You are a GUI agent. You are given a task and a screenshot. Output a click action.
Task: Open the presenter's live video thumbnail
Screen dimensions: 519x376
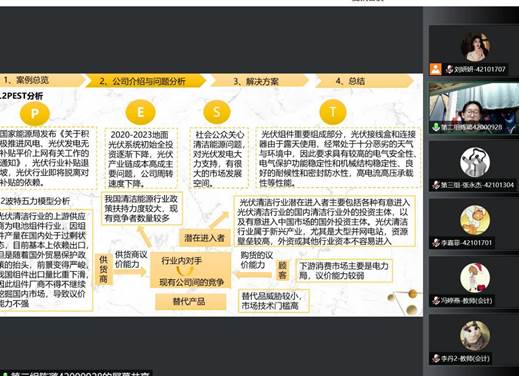coord(474,108)
